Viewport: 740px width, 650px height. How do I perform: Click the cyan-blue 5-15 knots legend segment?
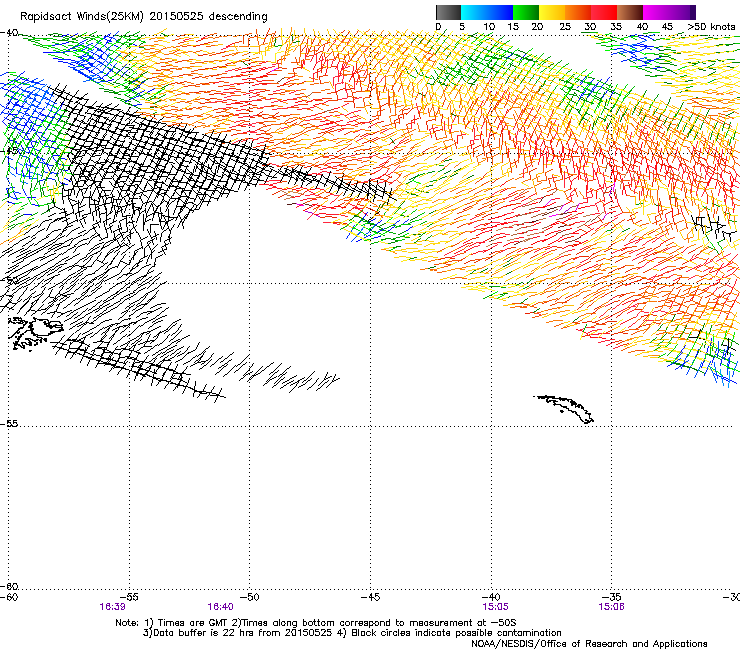click(x=487, y=12)
